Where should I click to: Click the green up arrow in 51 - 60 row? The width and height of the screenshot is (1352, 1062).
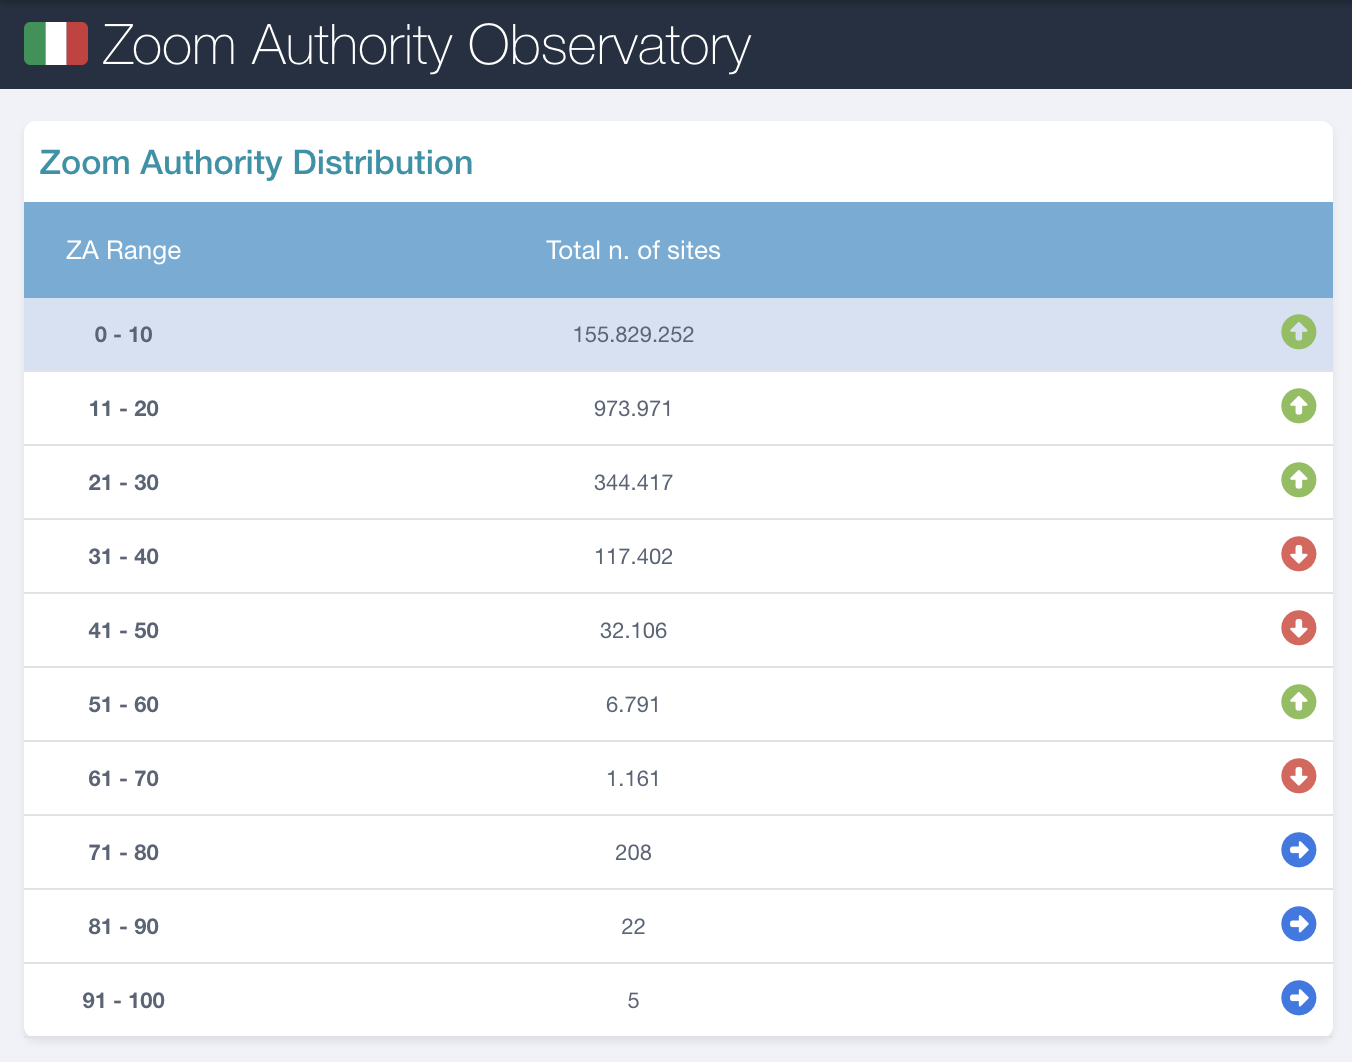tap(1298, 702)
